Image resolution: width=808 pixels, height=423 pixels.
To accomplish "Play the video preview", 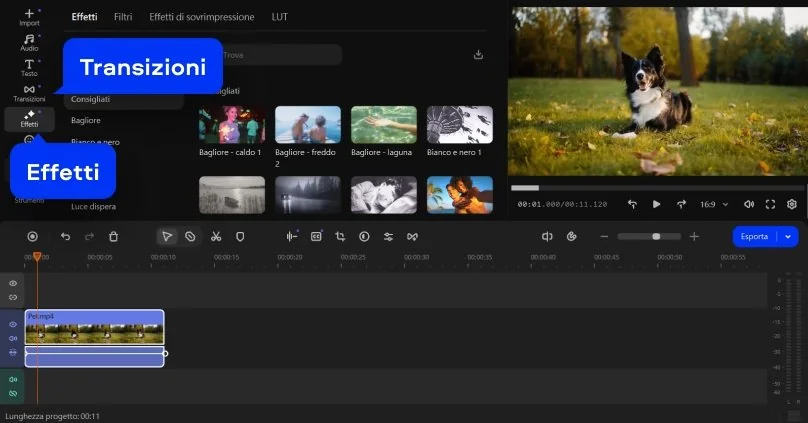I will 656,204.
